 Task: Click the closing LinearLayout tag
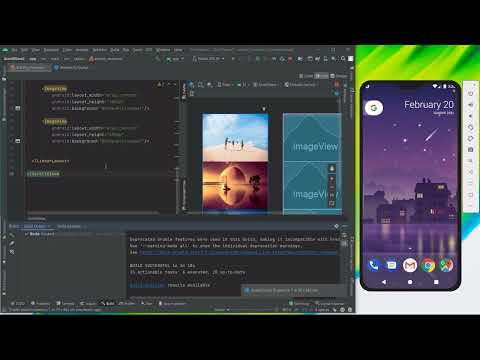tap(51, 161)
